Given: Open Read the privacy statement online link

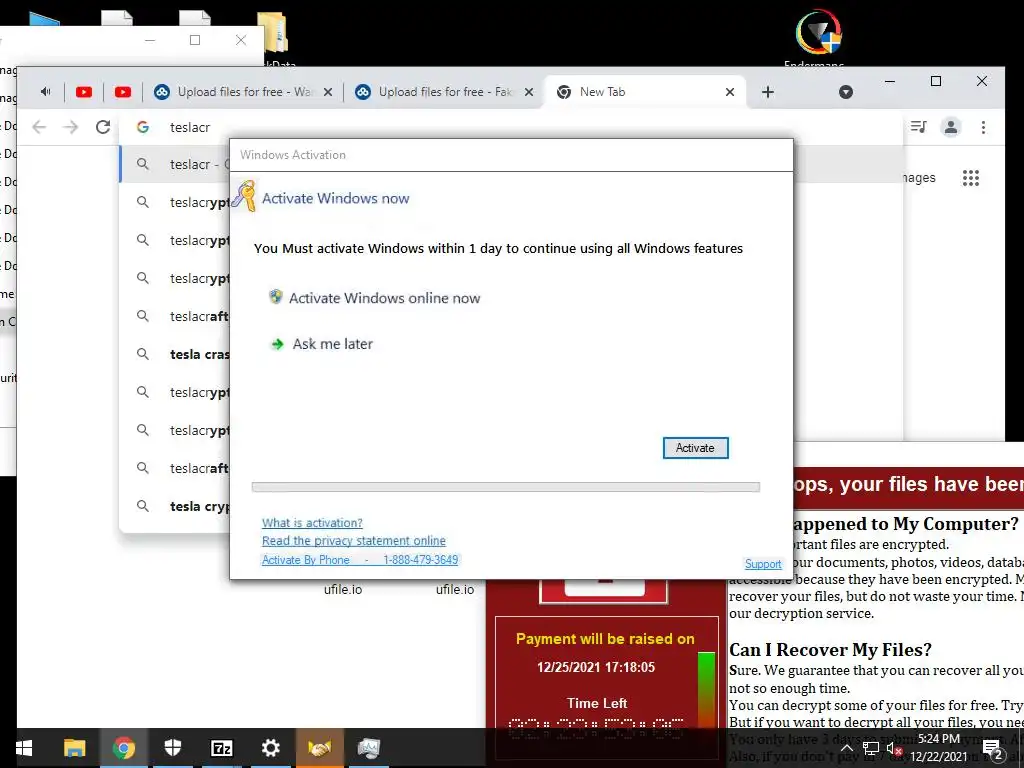Looking at the screenshot, I should [x=353, y=541].
